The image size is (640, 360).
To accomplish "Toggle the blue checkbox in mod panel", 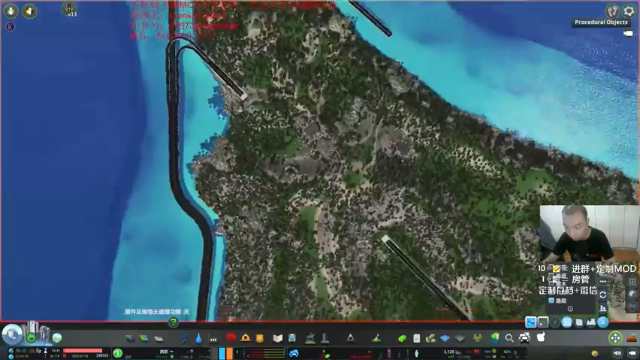I will tap(551, 300).
